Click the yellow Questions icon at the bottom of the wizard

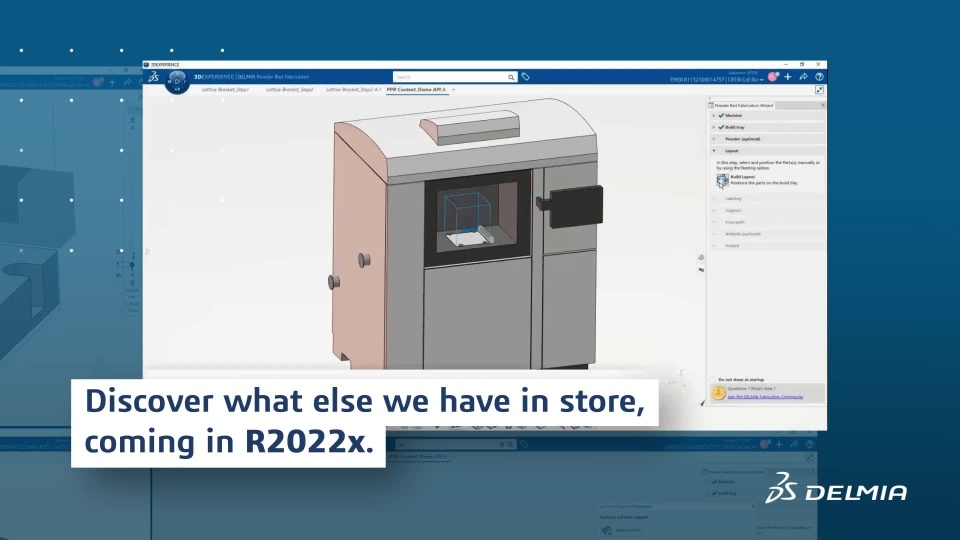[718, 392]
